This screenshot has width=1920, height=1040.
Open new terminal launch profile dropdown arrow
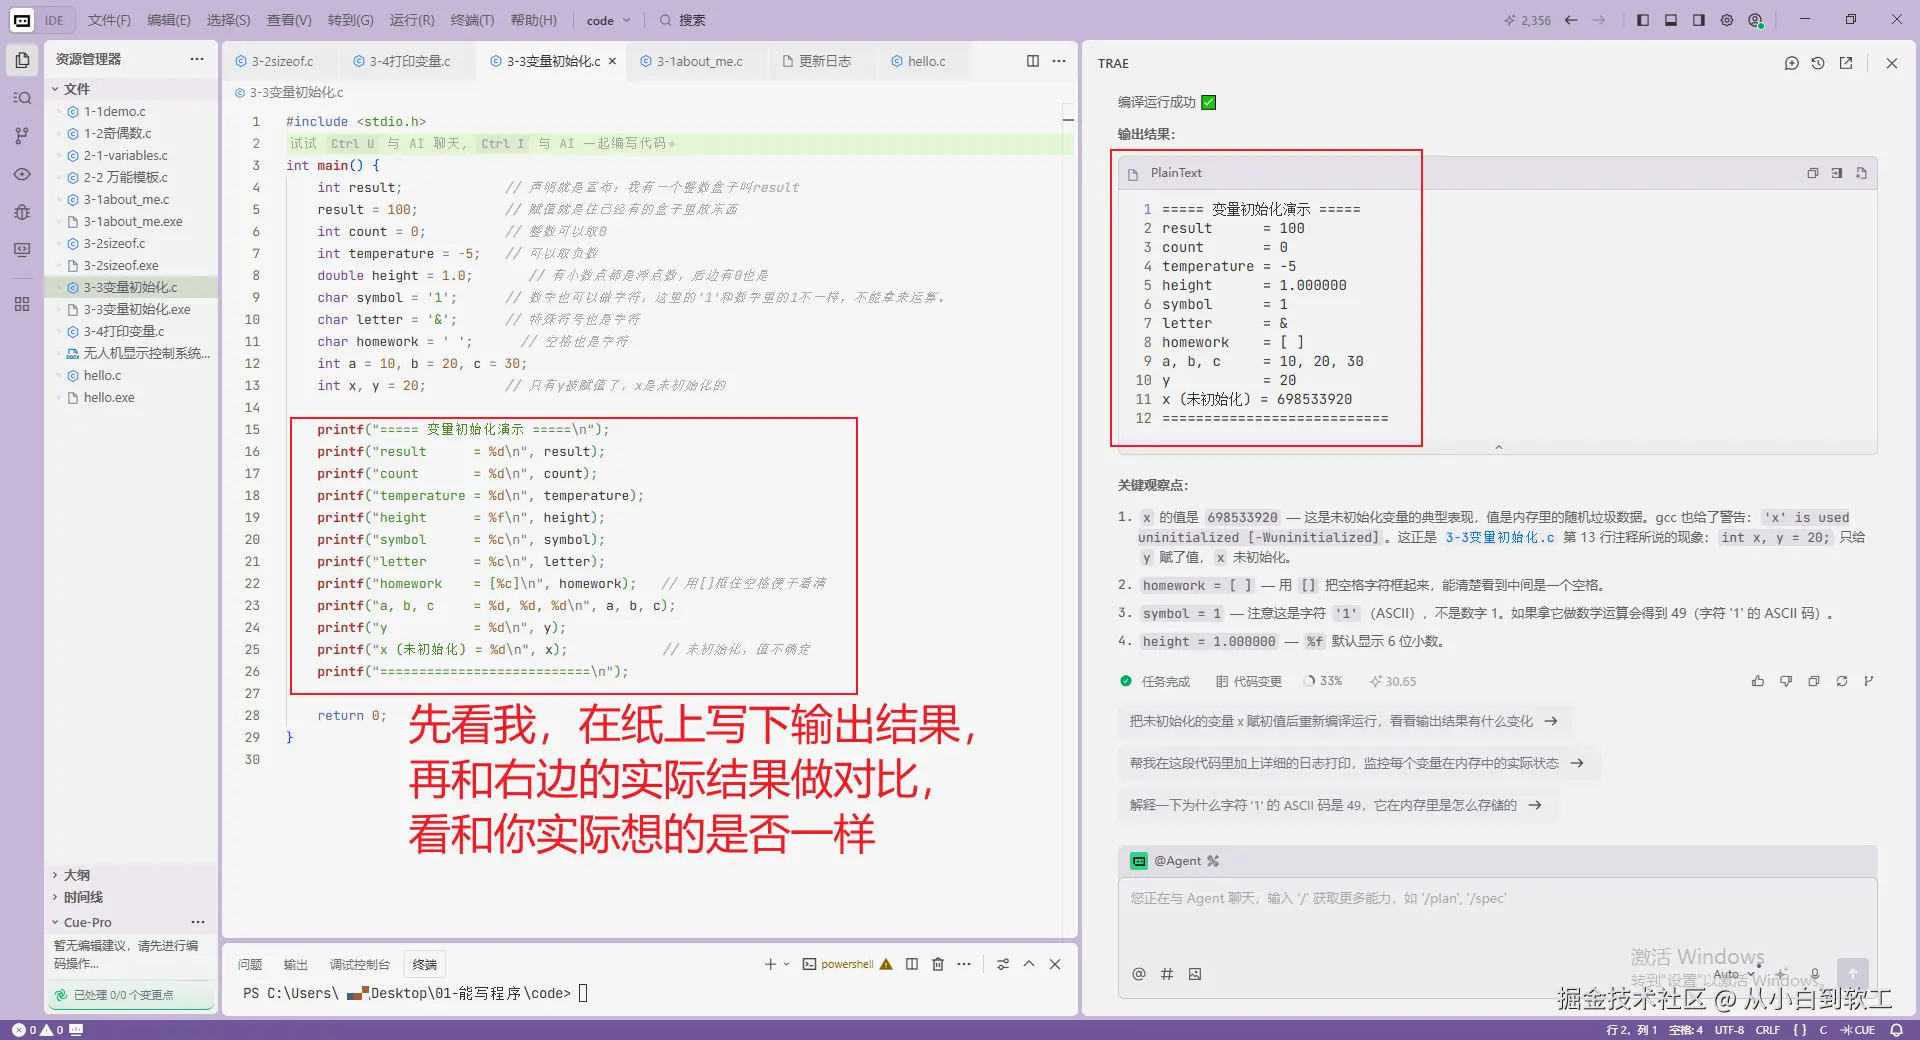787,964
